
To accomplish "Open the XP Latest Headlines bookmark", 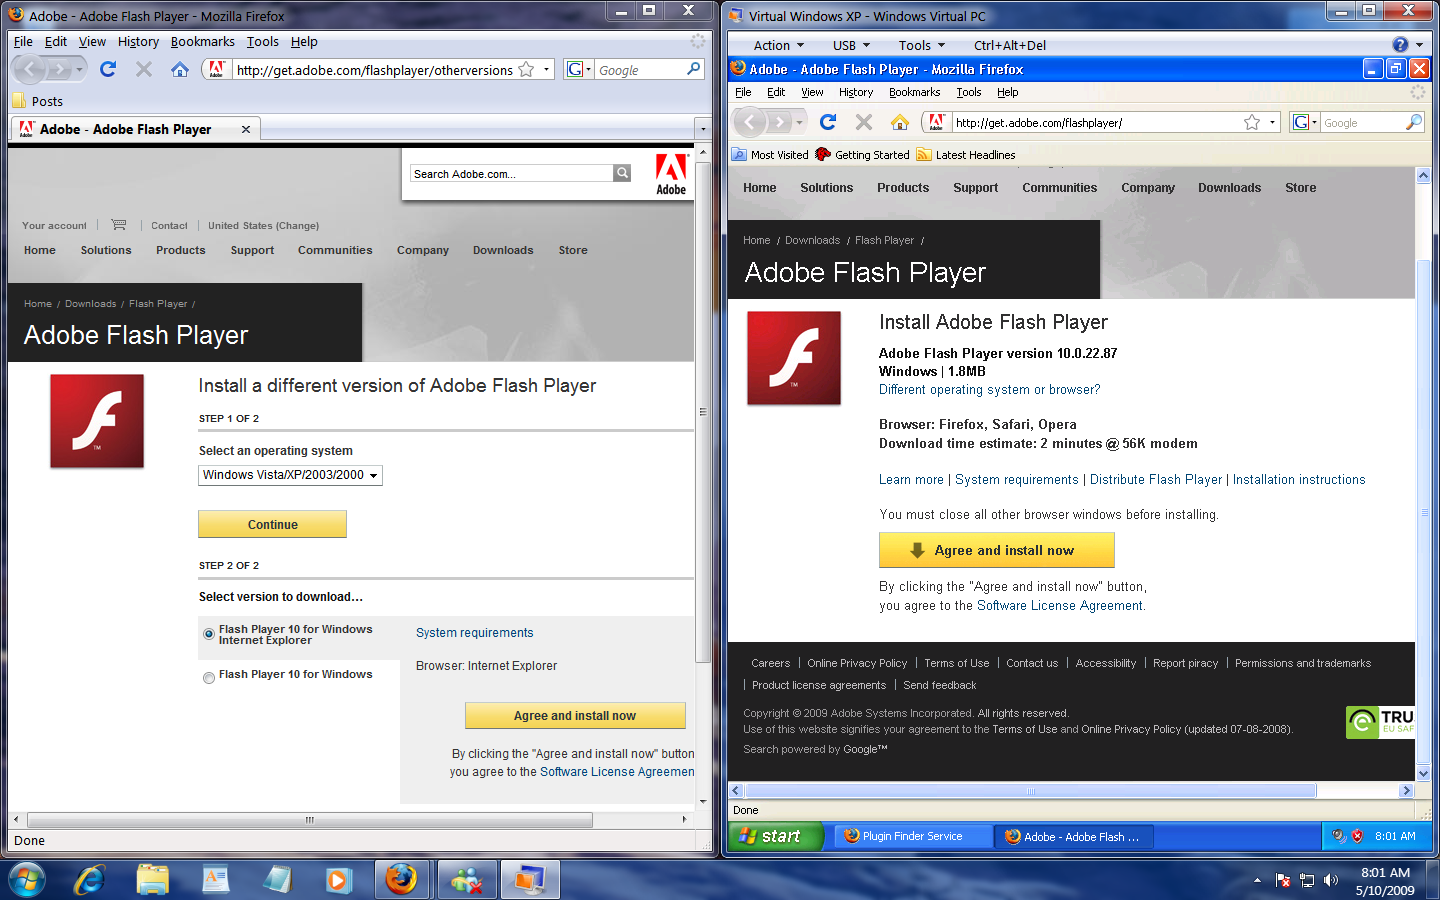I will tap(966, 155).
